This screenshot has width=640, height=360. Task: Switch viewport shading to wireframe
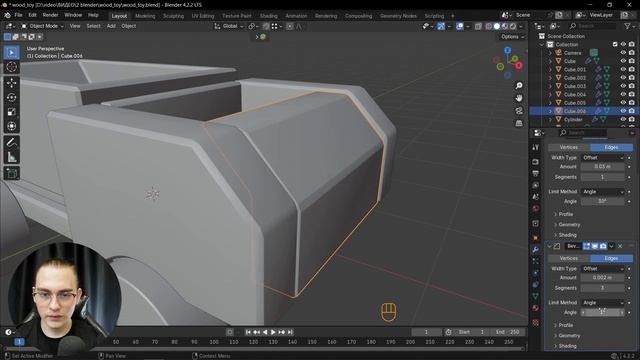pos(489,26)
